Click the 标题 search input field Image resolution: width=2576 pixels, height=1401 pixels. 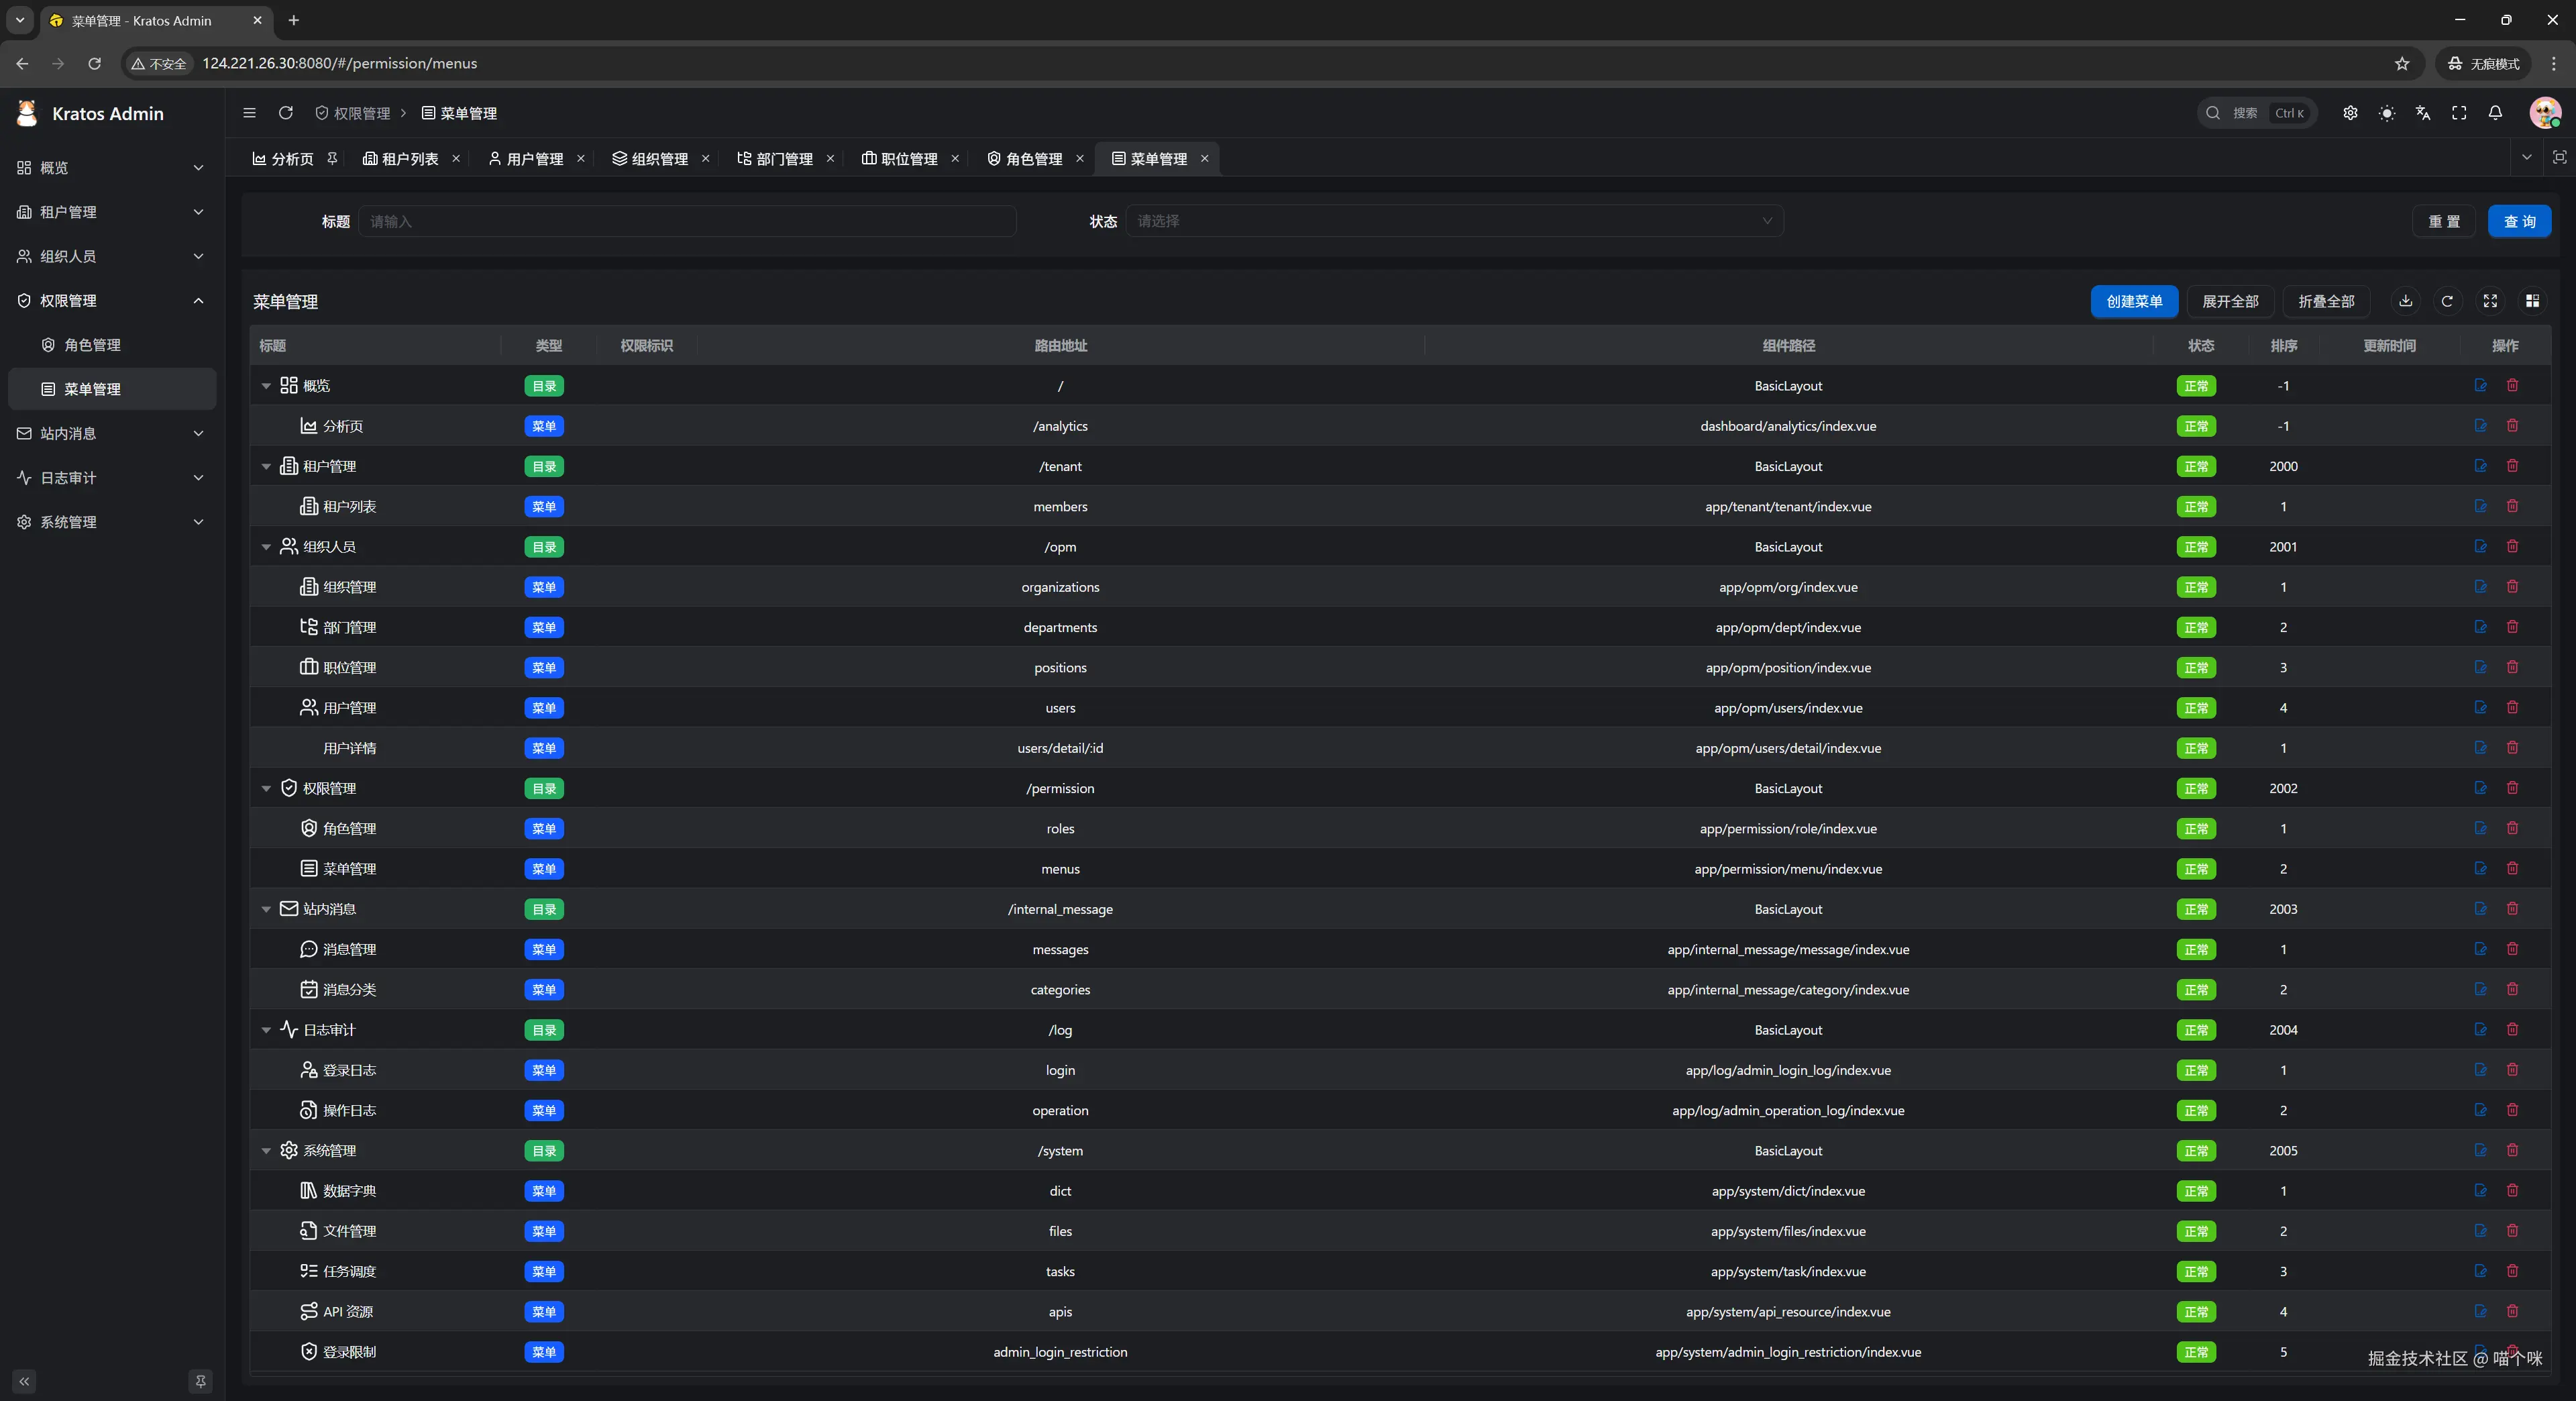coord(687,221)
